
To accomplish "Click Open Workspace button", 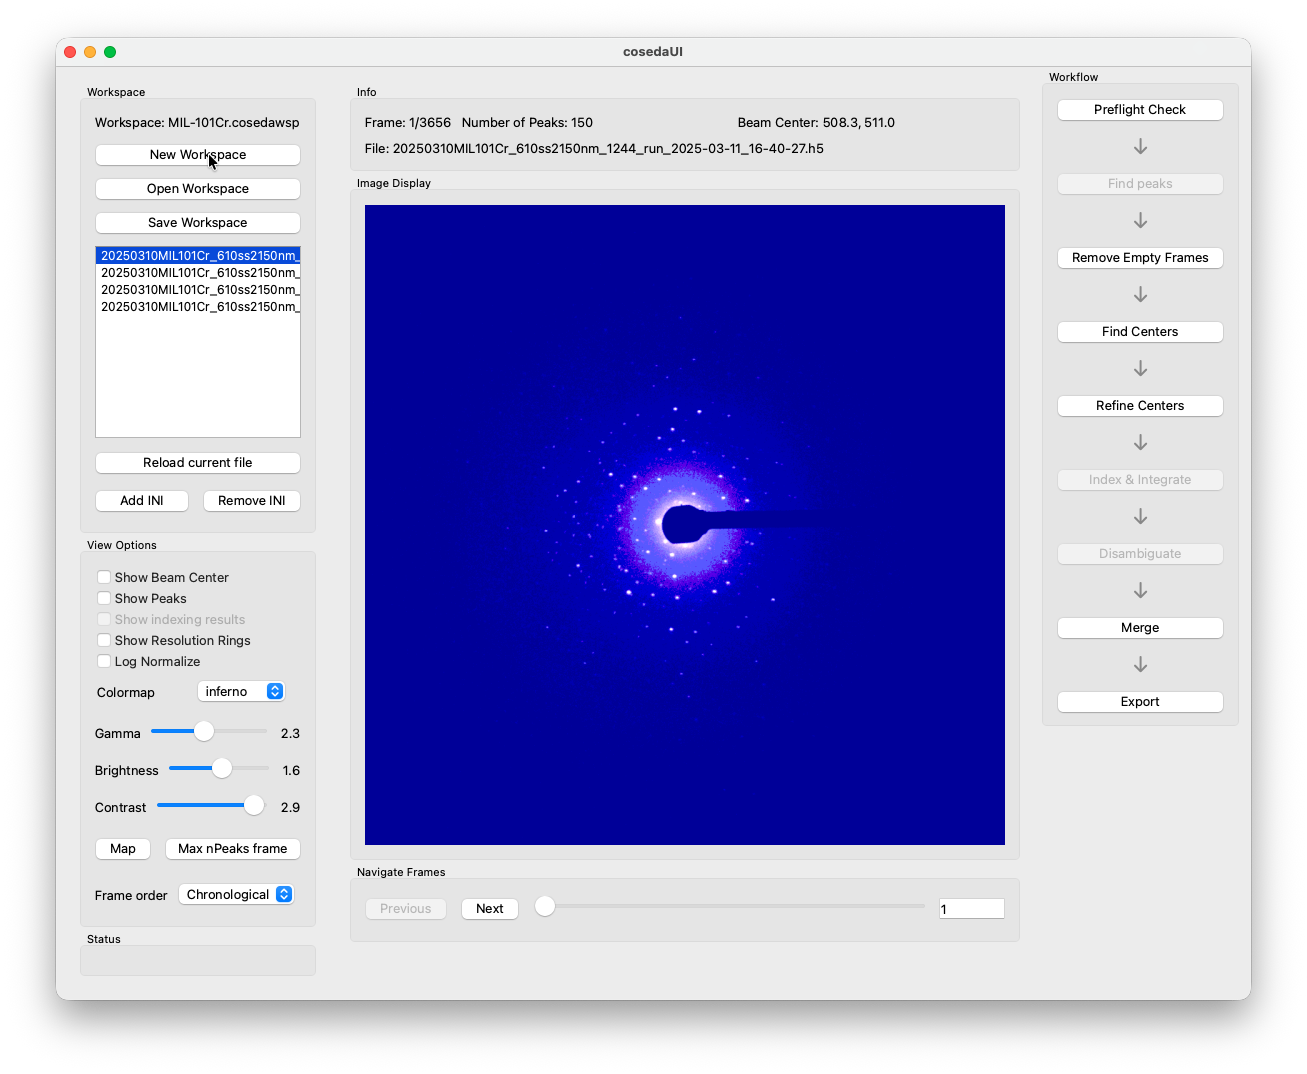I will point(198,189).
